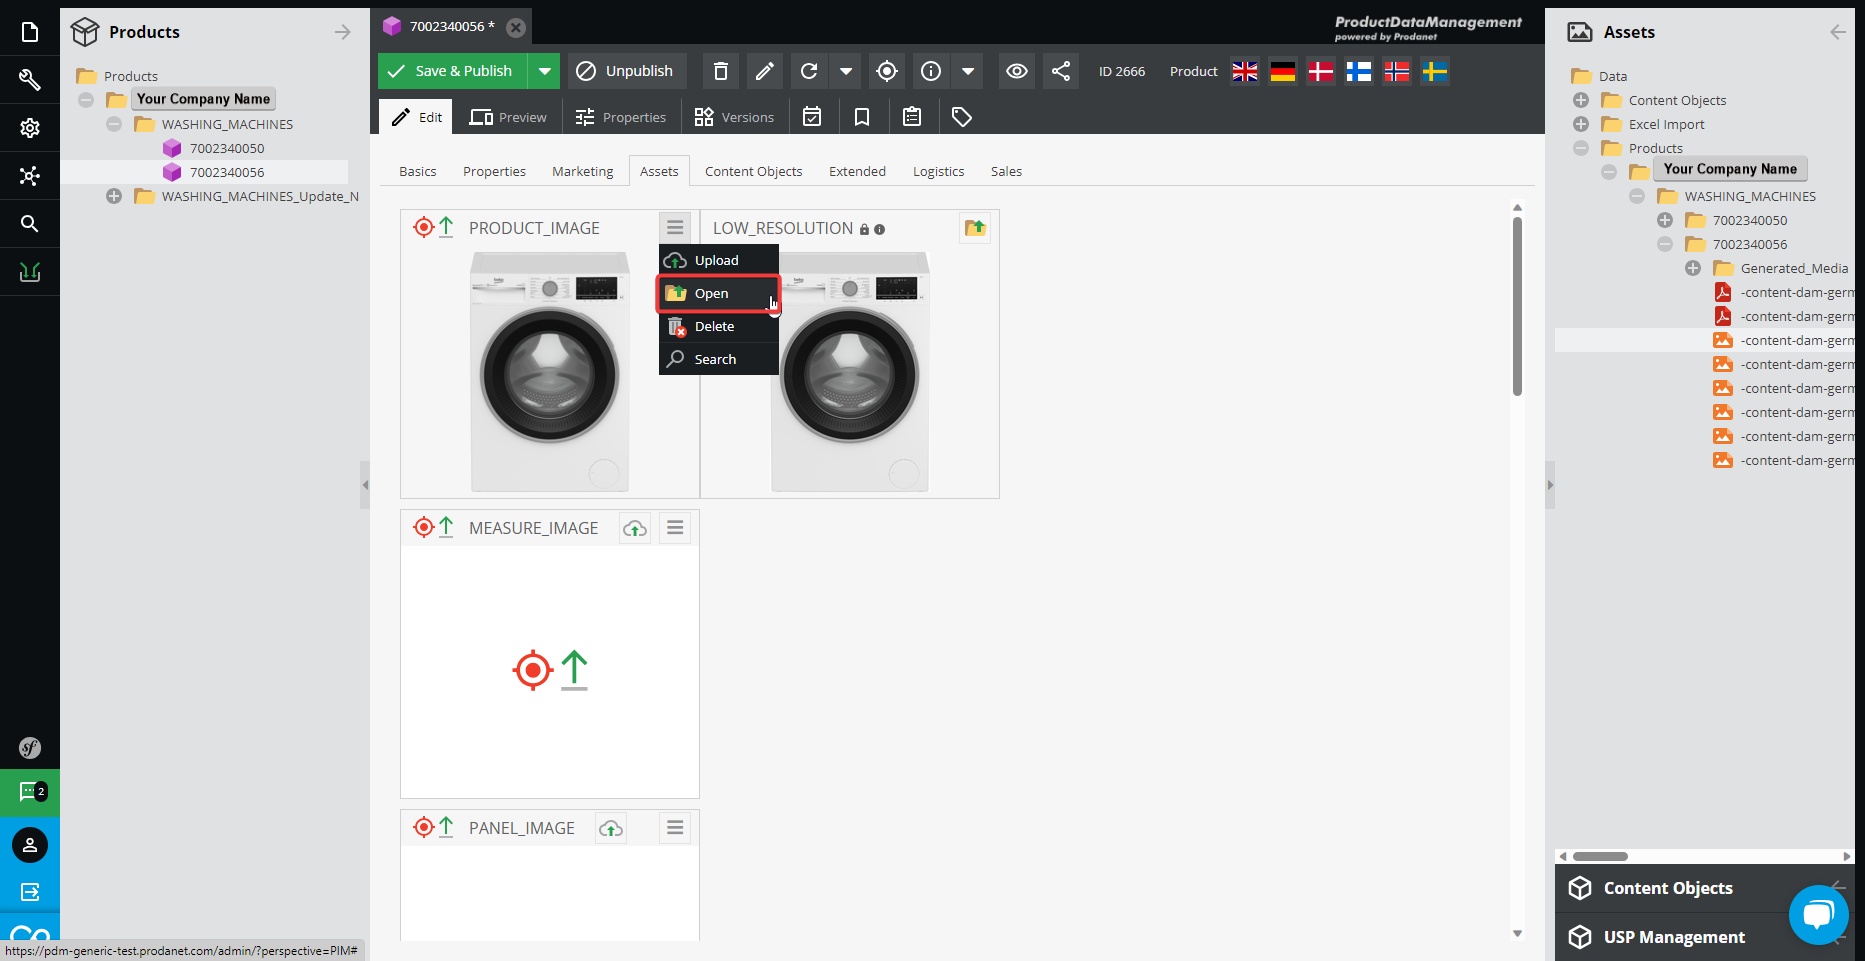Expand Content Objects folder in Assets tree

[1581, 100]
